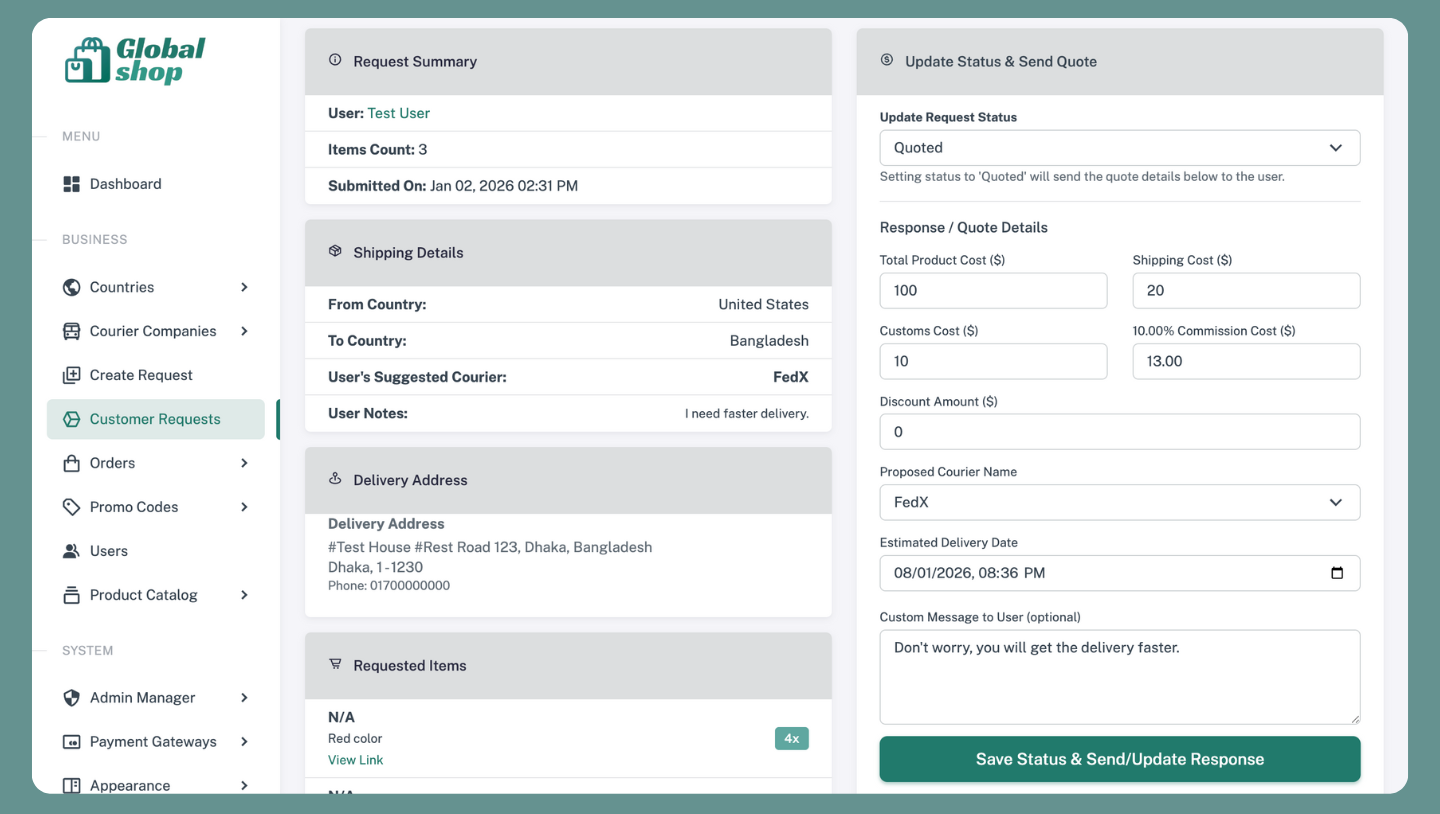Click 'Phone: 01700000000' text

389,585
